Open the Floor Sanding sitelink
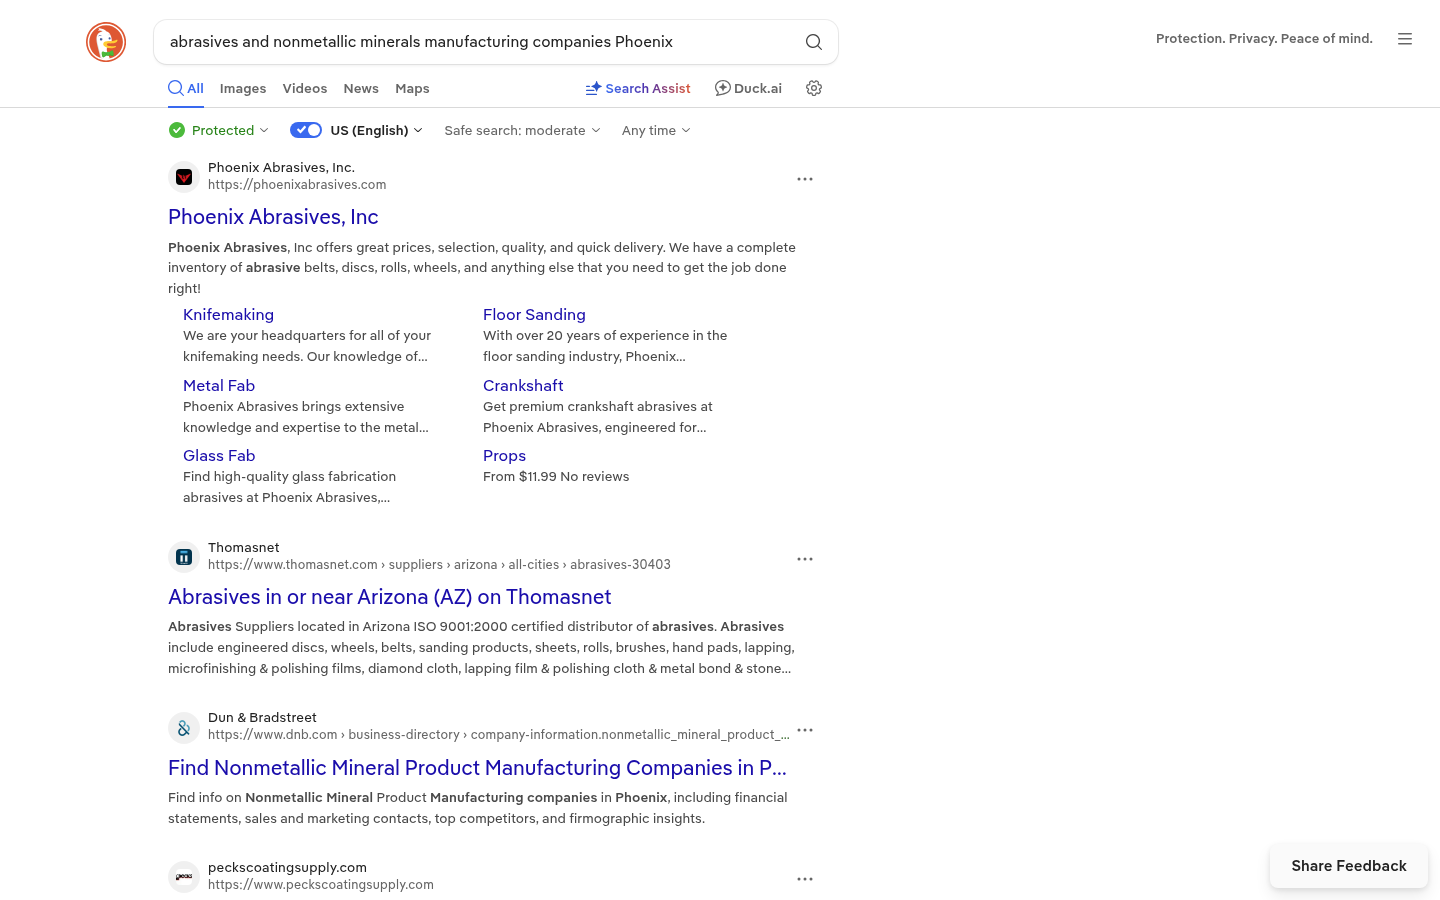 [x=534, y=315]
